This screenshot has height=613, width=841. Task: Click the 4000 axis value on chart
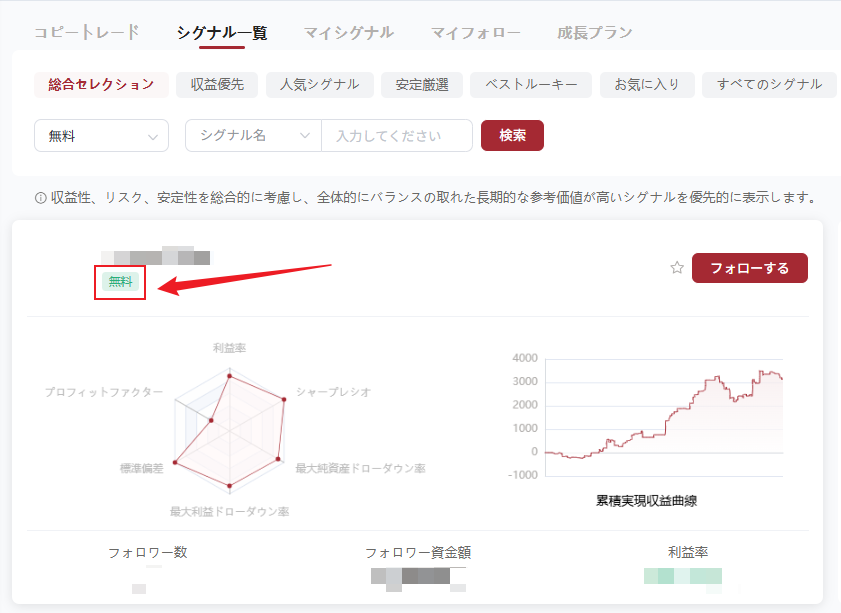[525, 358]
